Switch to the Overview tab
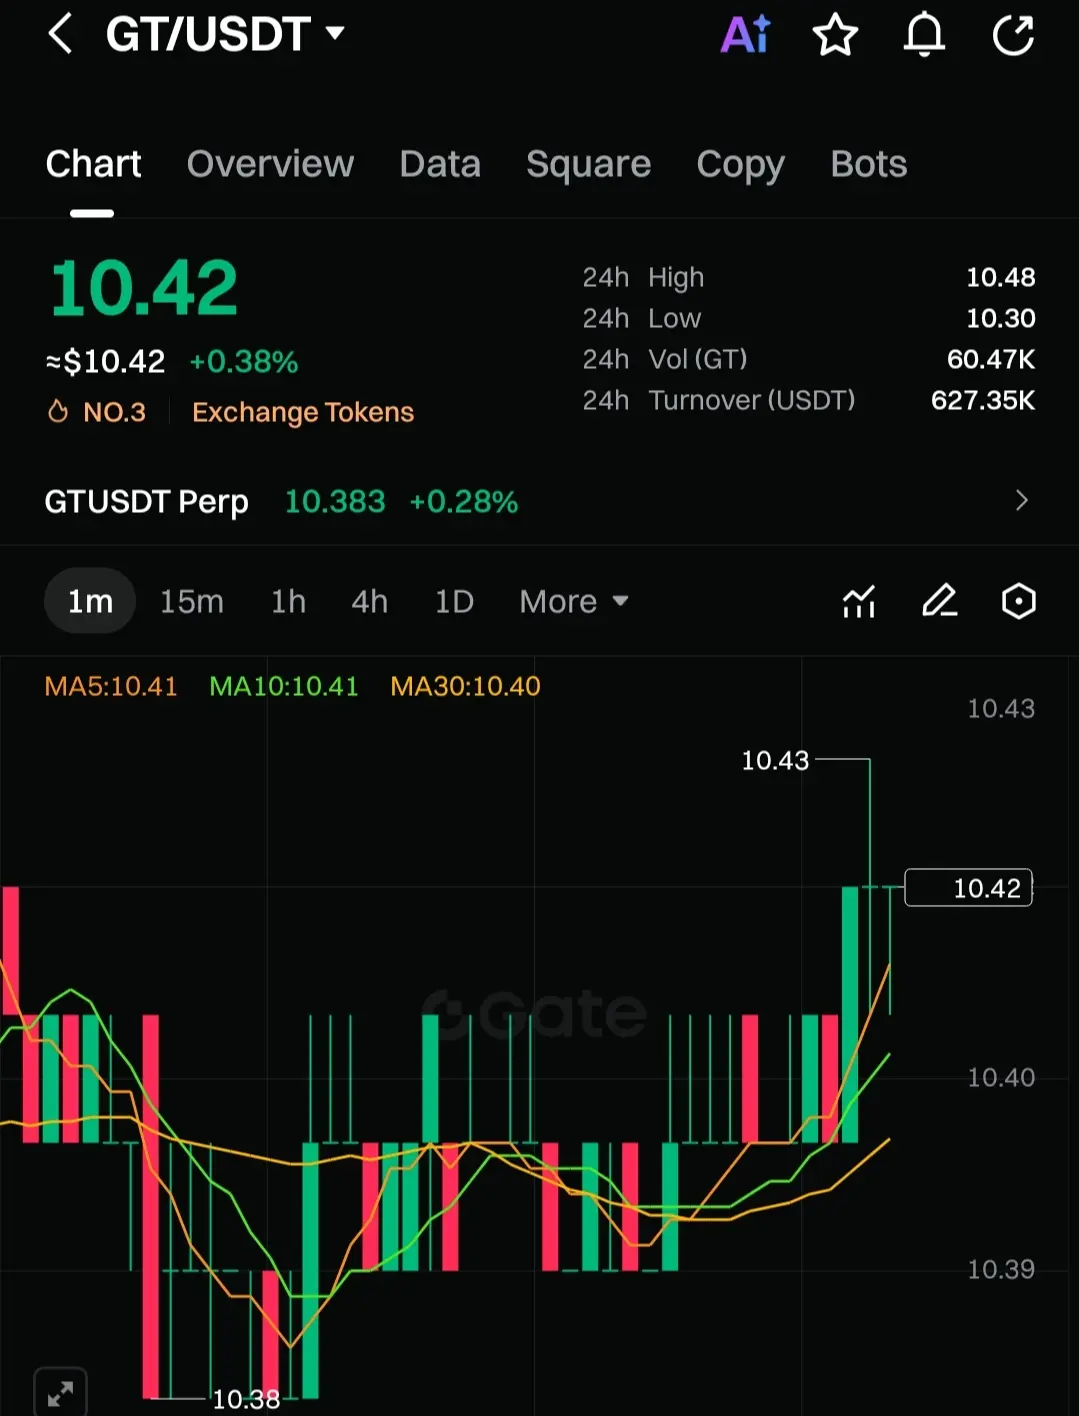The height and width of the screenshot is (1416, 1079). point(270,164)
